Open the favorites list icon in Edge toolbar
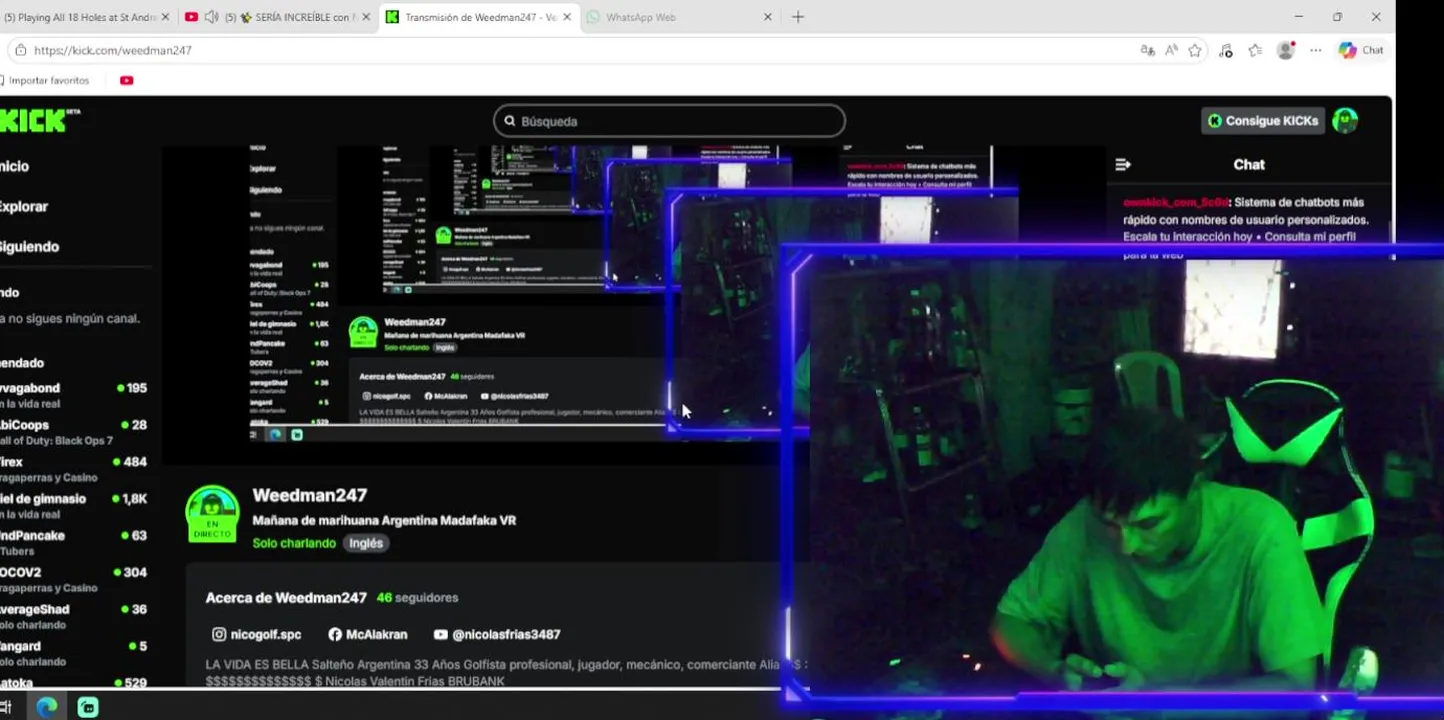Screen dimensions: 1444x720 [x=1255, y=50]
